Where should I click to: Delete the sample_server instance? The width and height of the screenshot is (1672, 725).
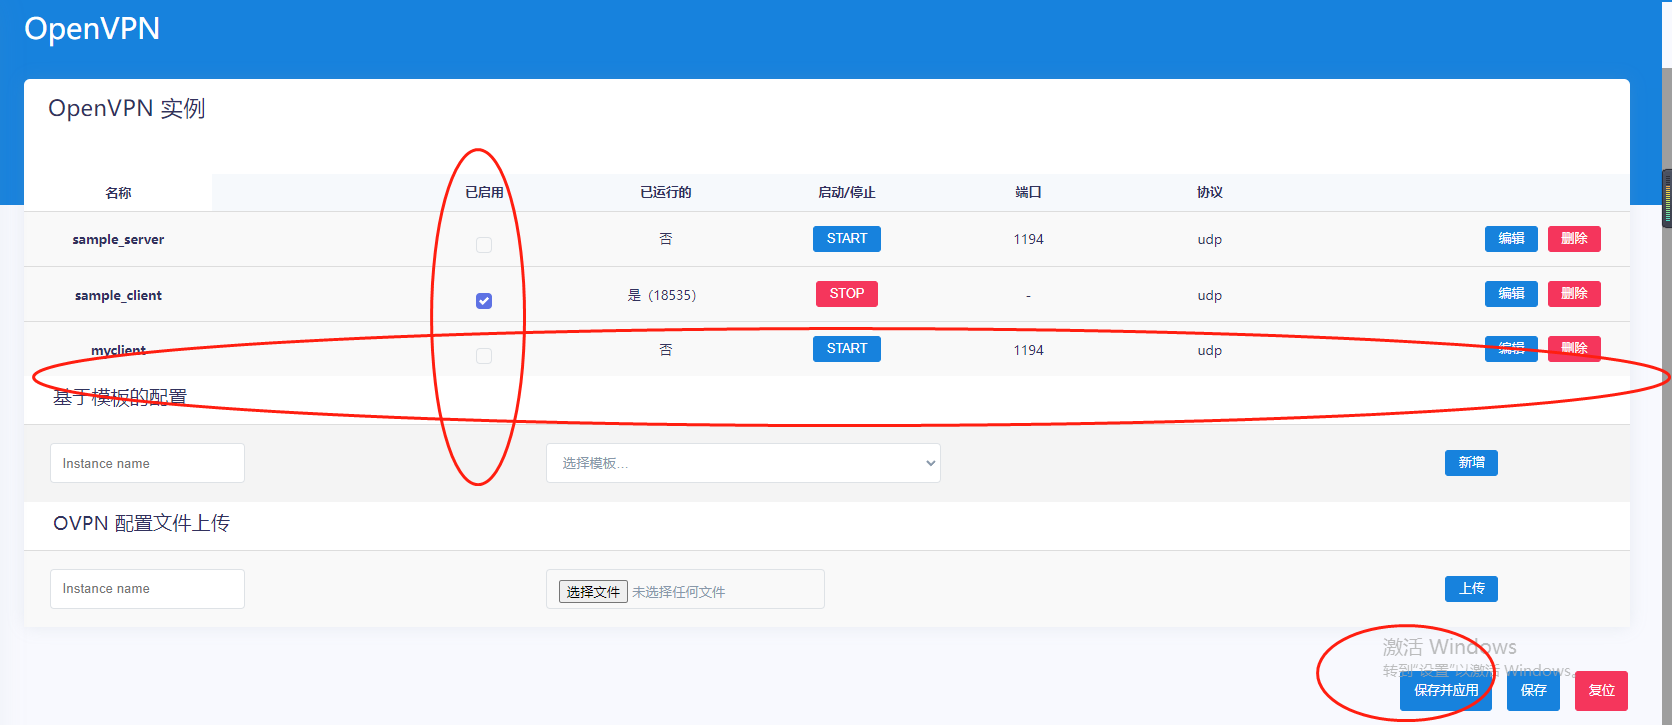tap(1574, 239)
